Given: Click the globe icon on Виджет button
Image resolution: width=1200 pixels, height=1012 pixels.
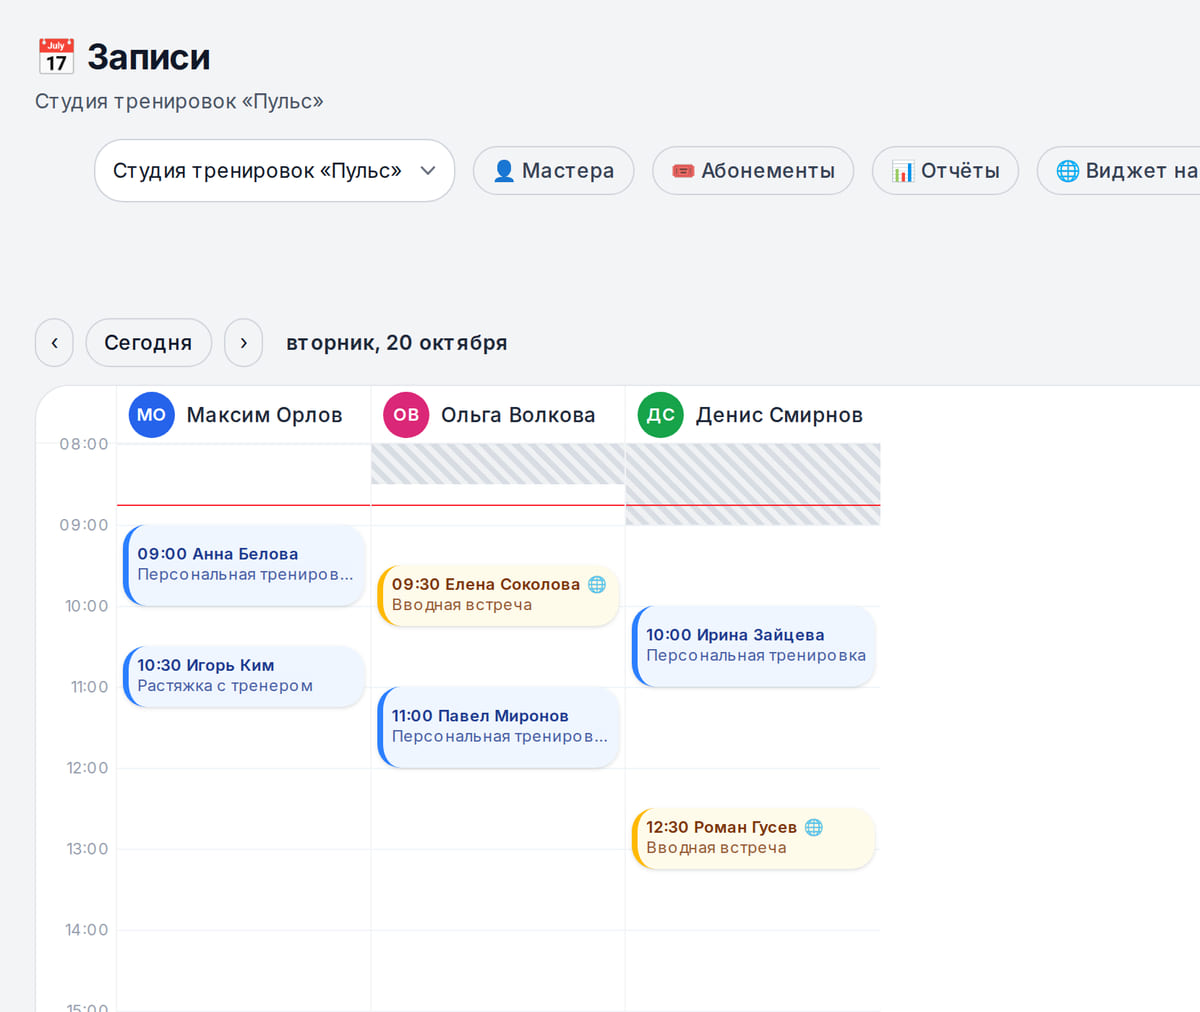Looking at the screenshot, I should pos(1068,171).
